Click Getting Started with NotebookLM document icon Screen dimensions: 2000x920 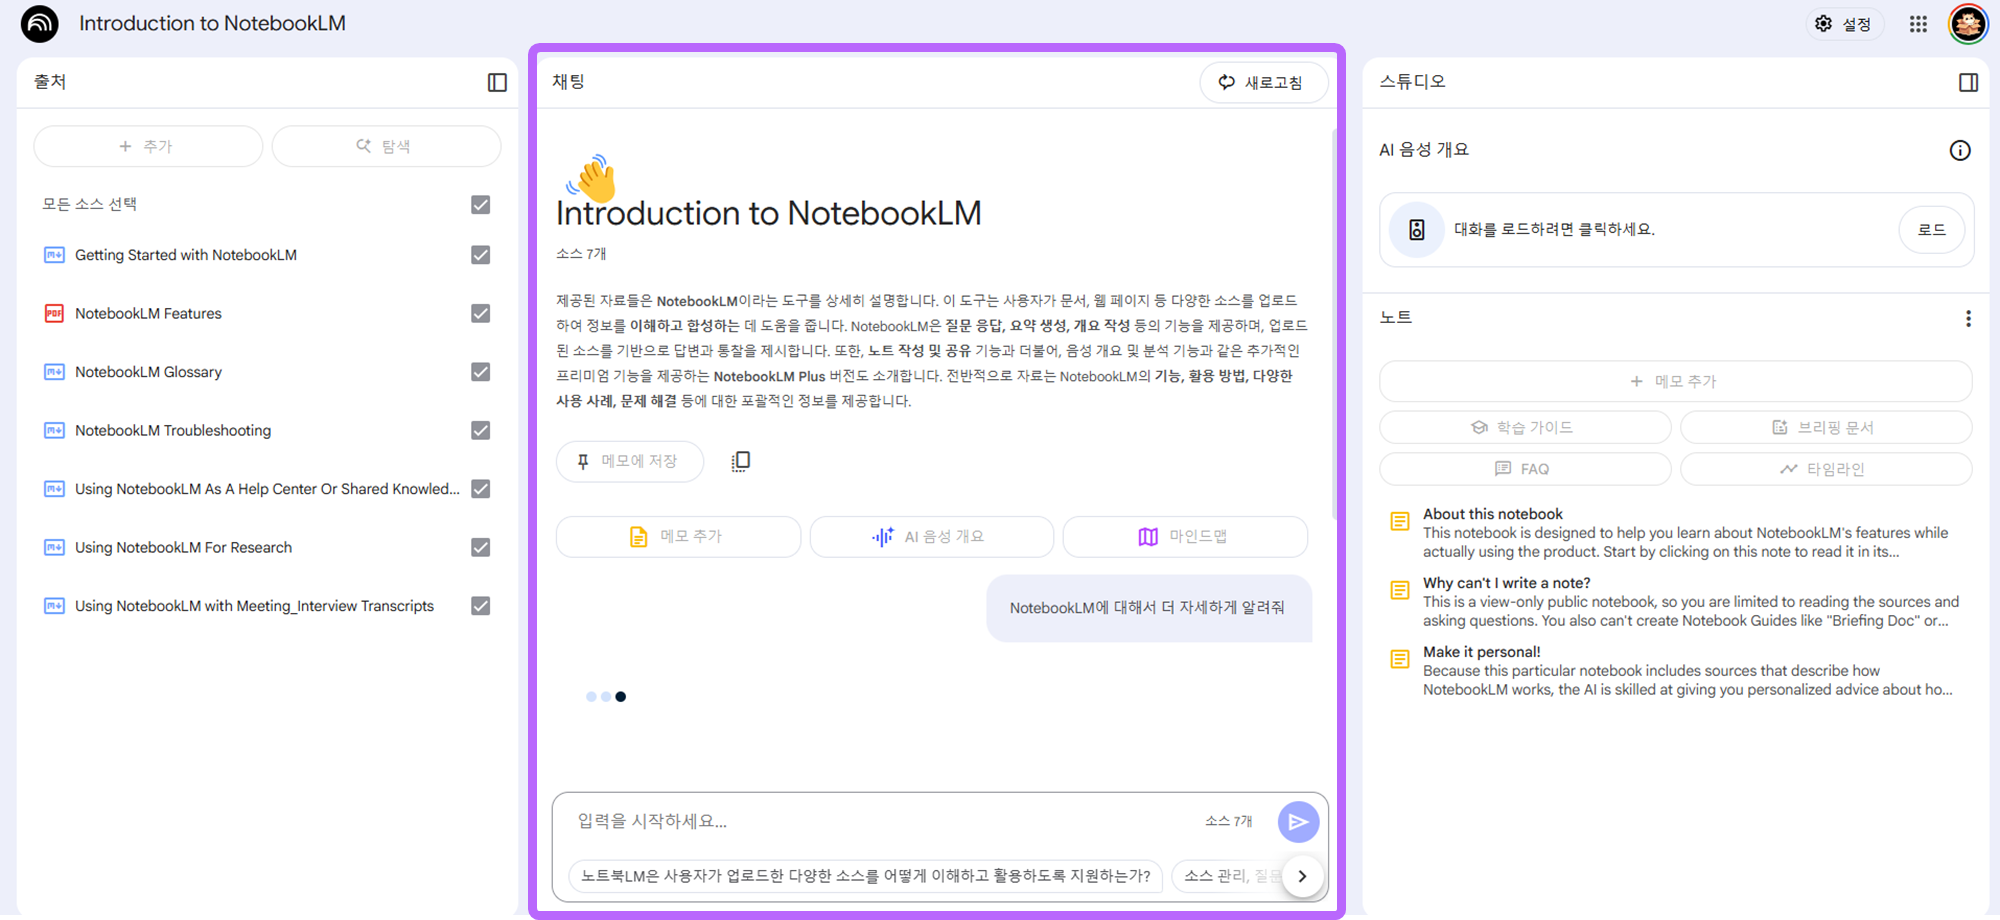click(54, 255)
